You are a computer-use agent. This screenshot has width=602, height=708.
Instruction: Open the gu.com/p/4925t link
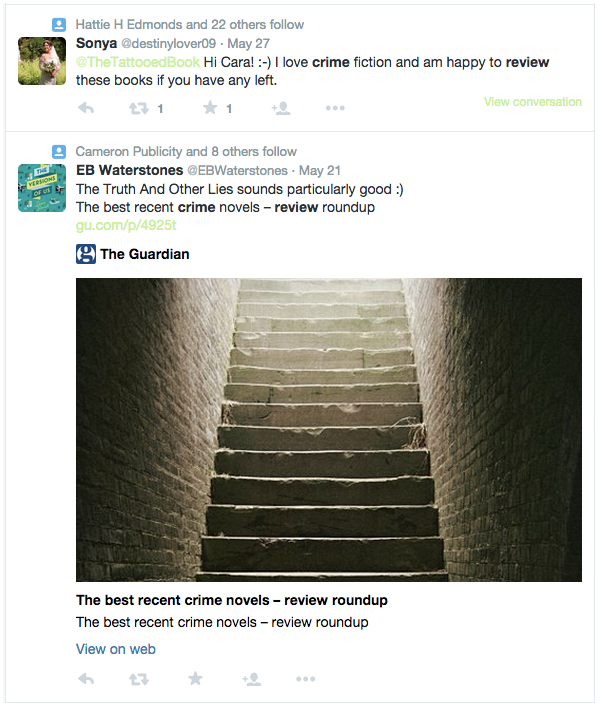click(126, 225)
